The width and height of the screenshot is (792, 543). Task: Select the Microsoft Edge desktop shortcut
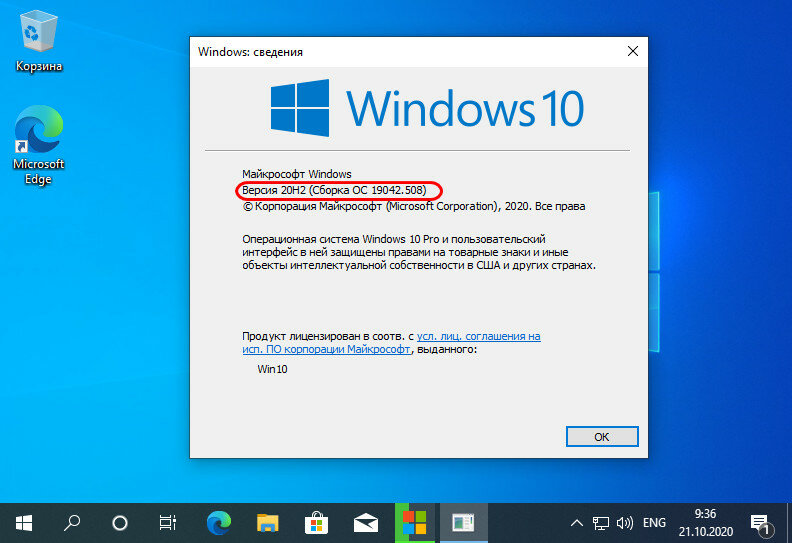tap(38, 145)
